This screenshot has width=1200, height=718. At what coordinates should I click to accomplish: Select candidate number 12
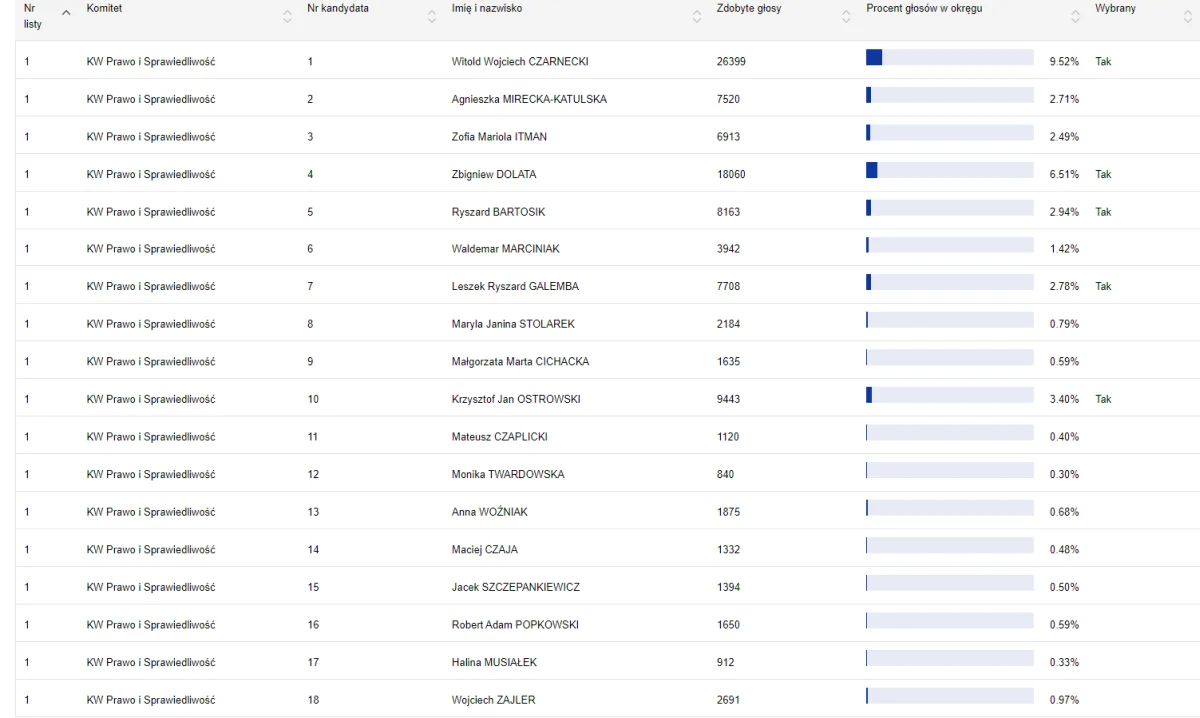(313, 474)
